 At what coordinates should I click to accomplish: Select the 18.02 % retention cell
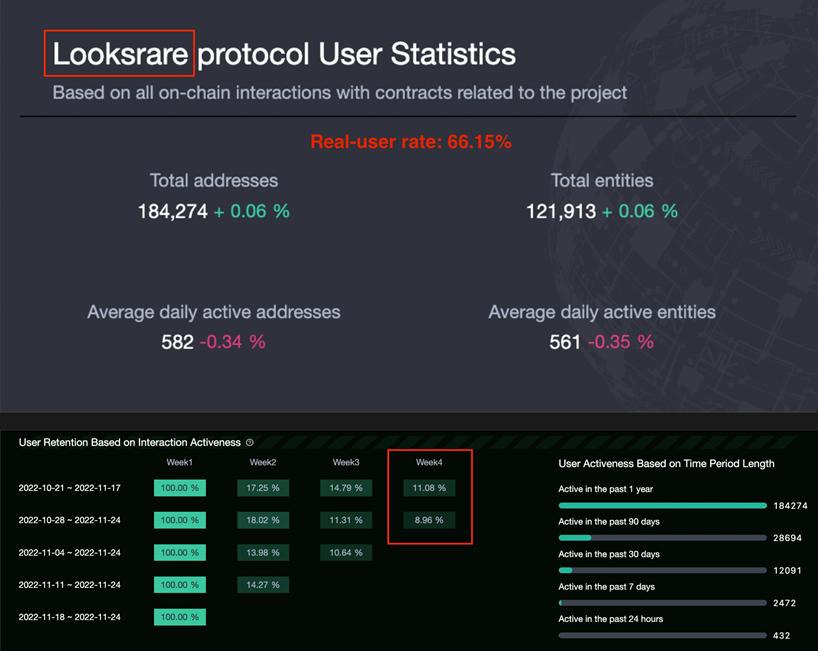[x=263, y=520]
